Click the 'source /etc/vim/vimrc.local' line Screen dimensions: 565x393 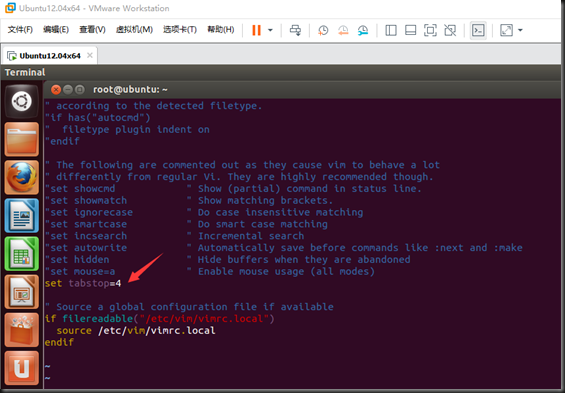pyautogui.click(x=136, y=330)
